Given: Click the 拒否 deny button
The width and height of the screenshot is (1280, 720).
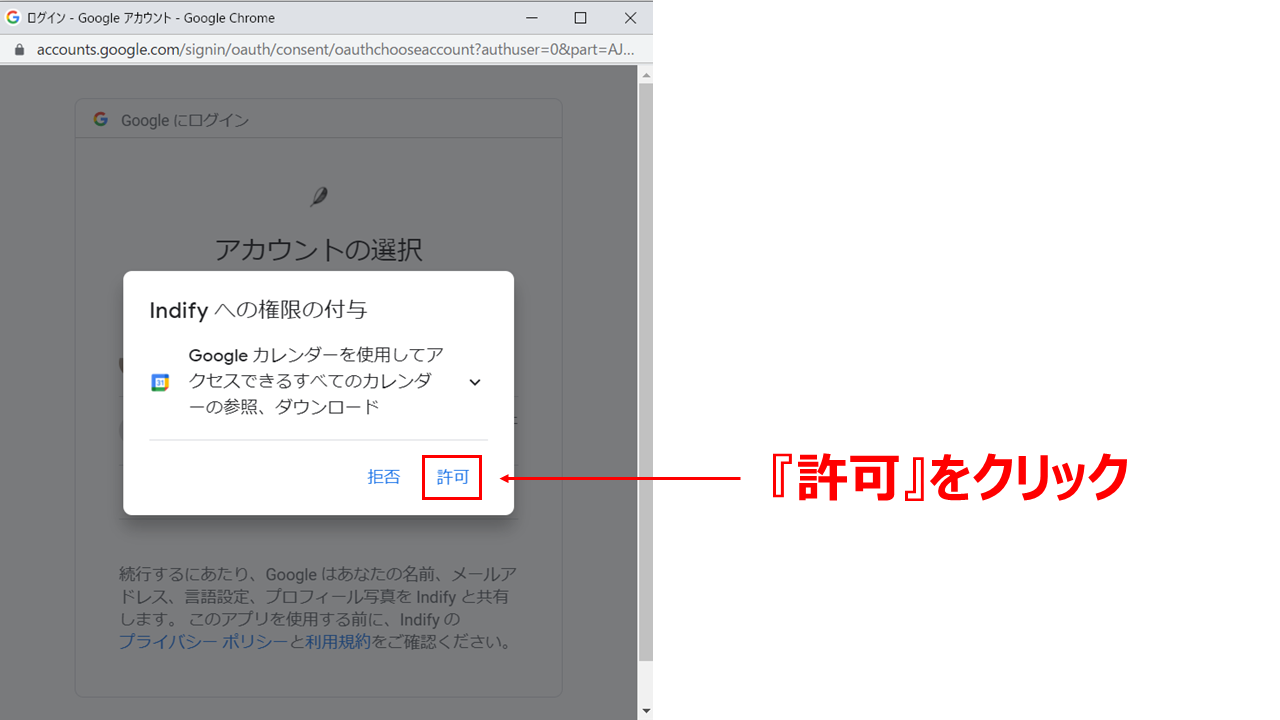Looking at the screenshot, I should coord(384,478).
